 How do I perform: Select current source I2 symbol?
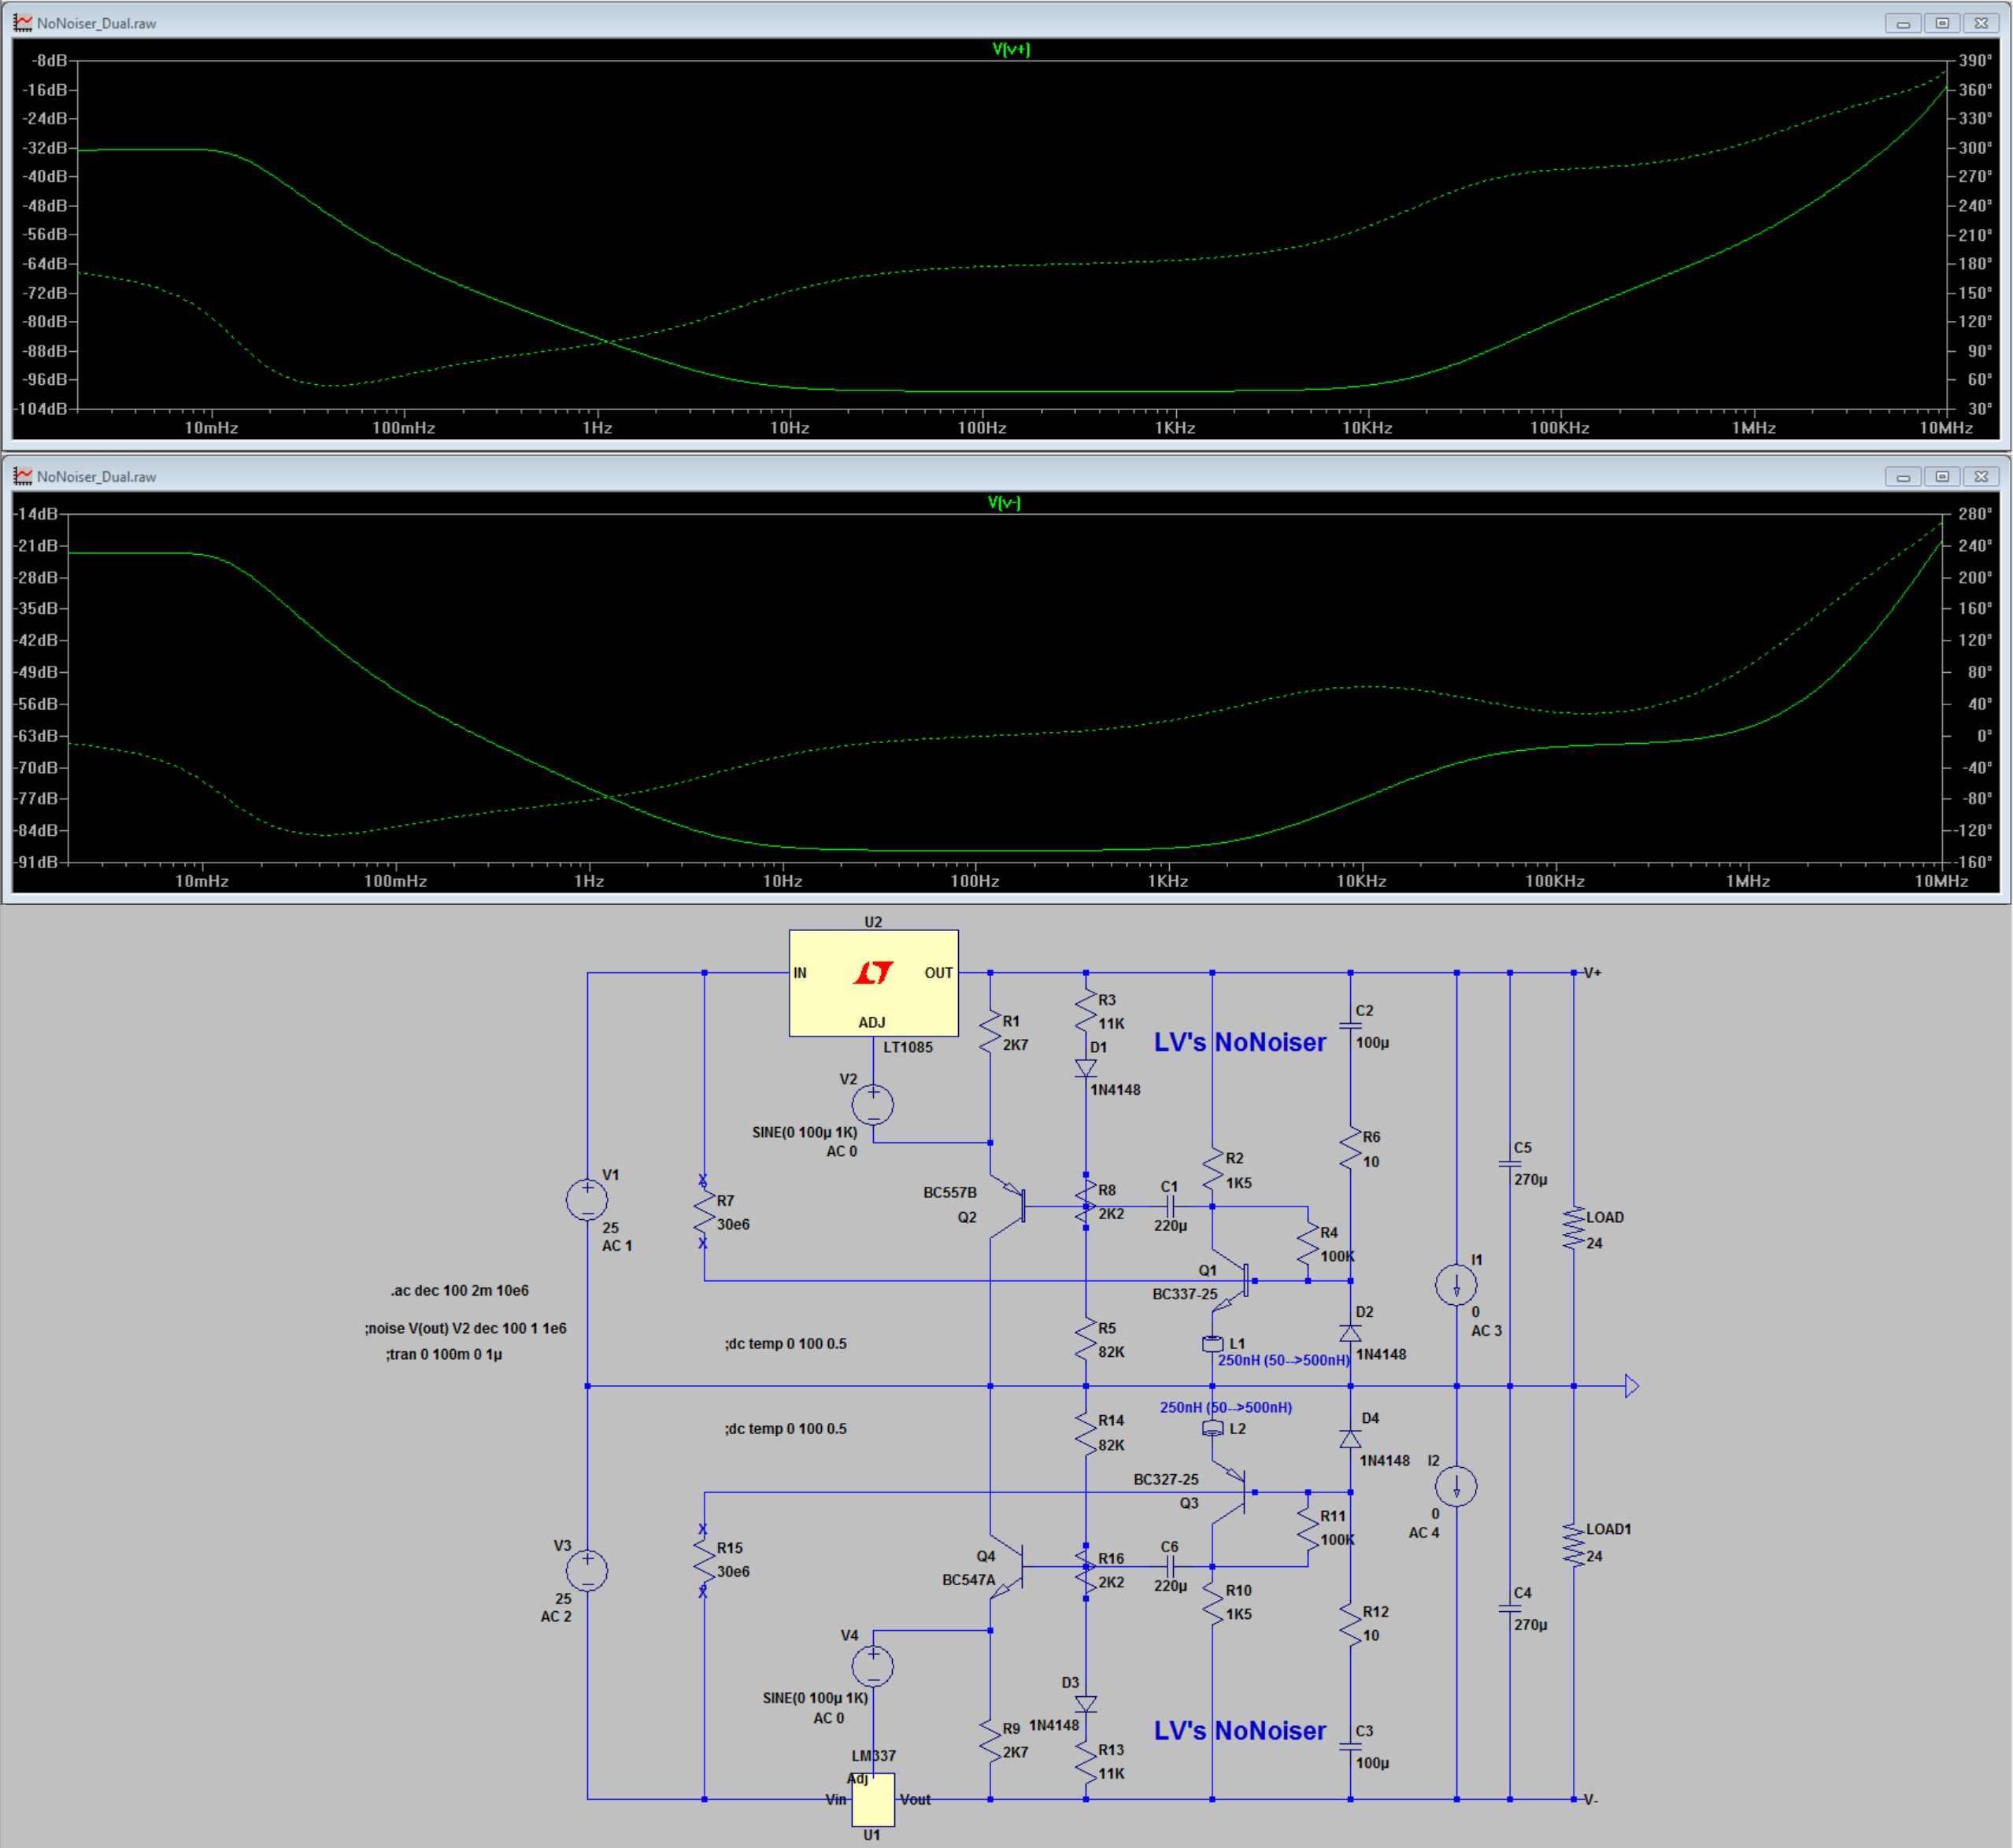click(1456, 1486)
